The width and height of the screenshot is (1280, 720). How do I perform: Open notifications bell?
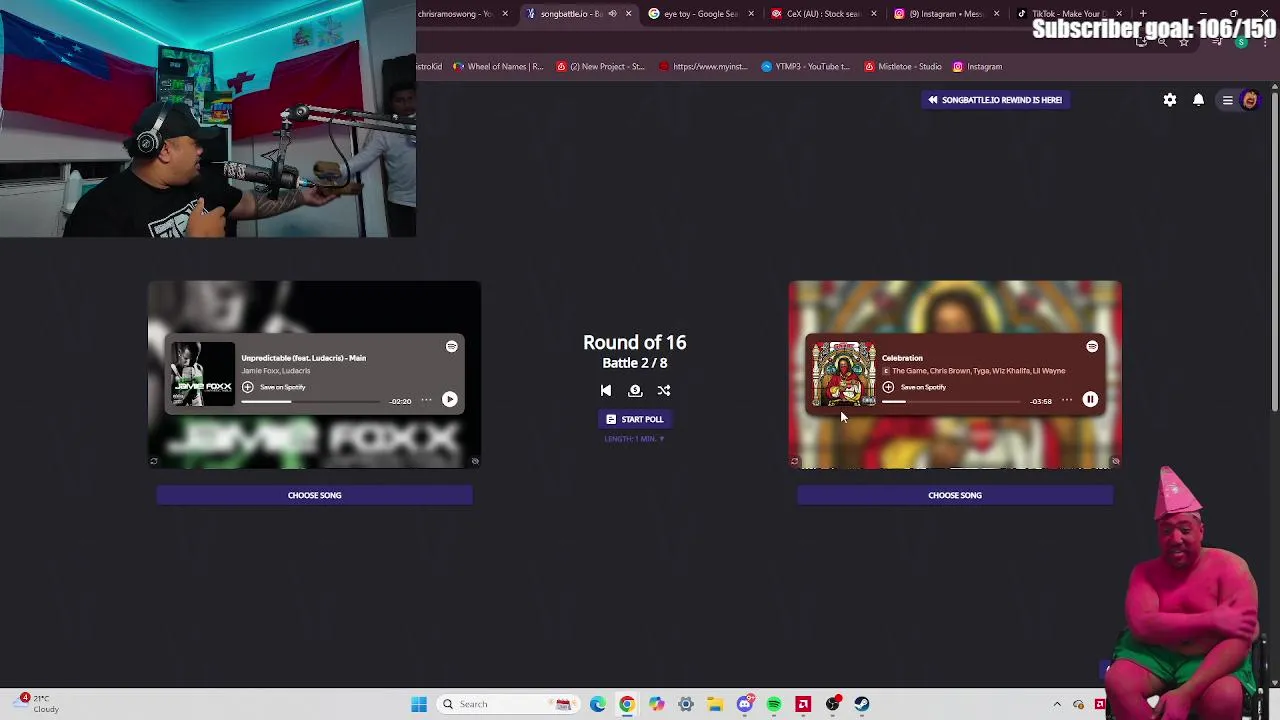pos(1198,100)
